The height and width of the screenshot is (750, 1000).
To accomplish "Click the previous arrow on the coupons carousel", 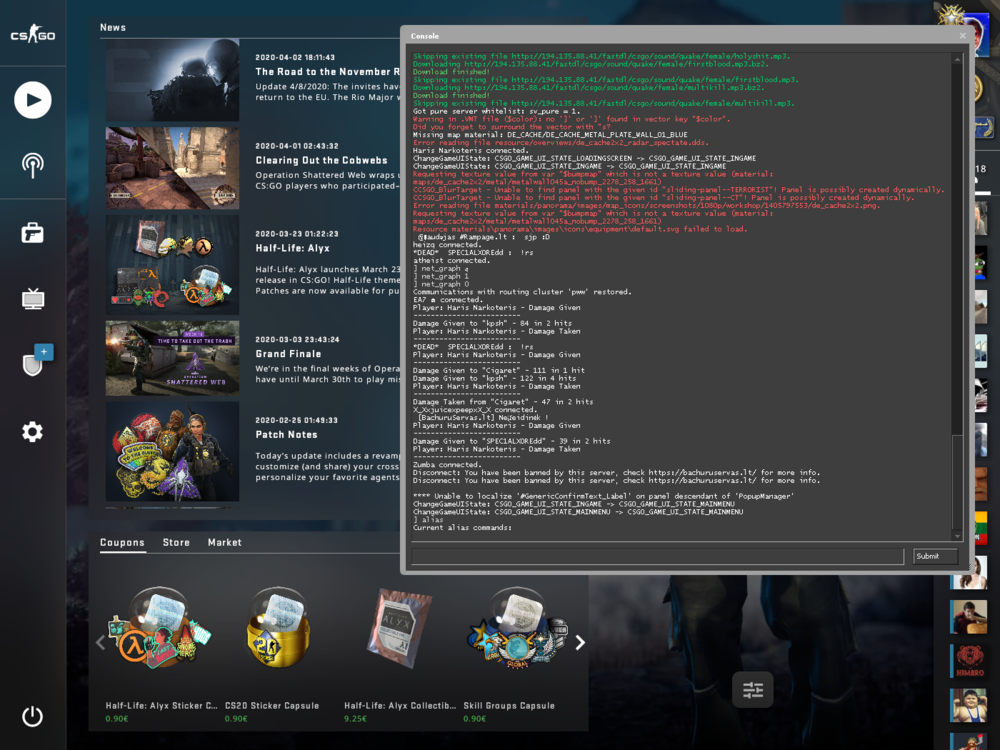I will (99, 642).
